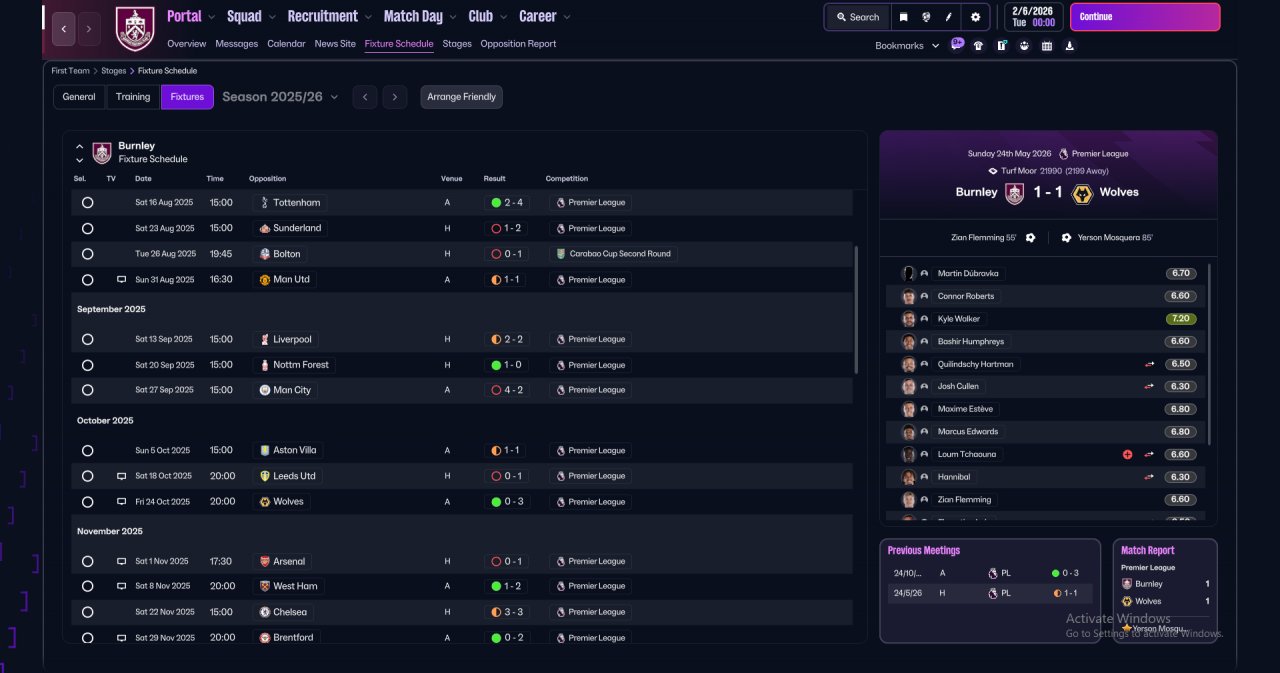Click the pencil edit icon in top toolbar
Viewport: 1280px width, 673px height.
tap(950, 17)
